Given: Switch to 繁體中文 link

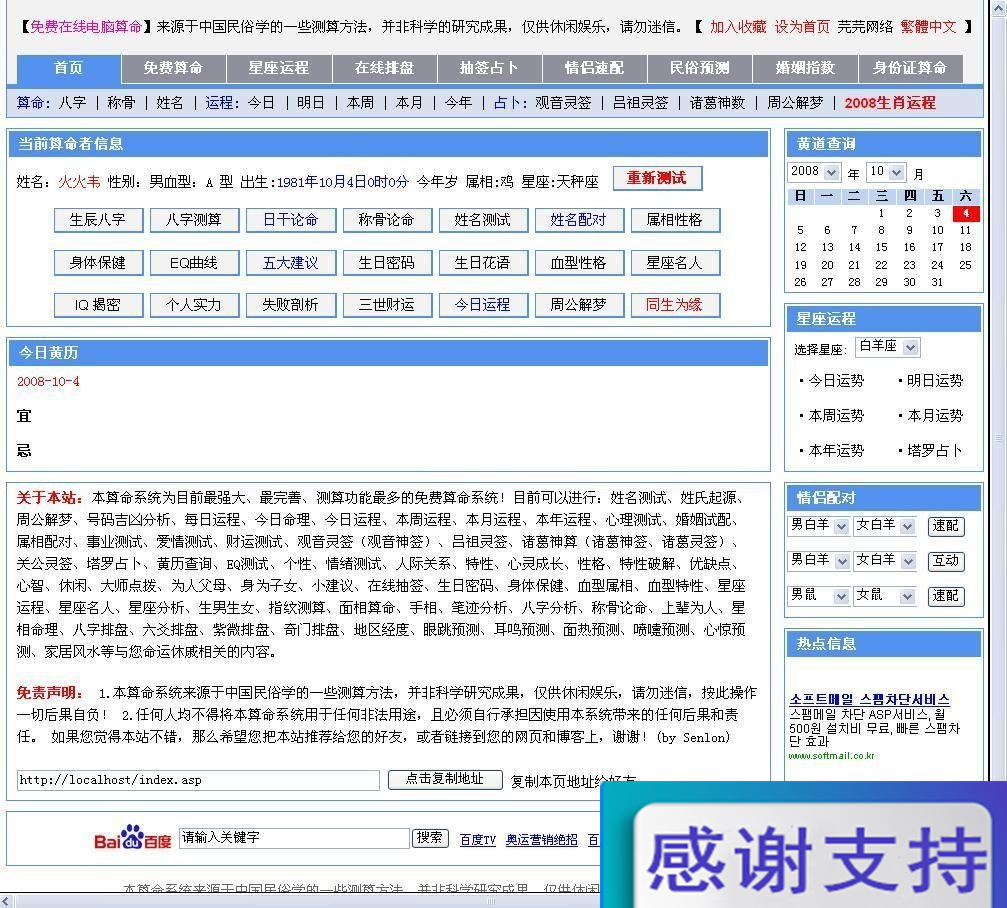Looking at the screenshot, I should coord(928,27).
